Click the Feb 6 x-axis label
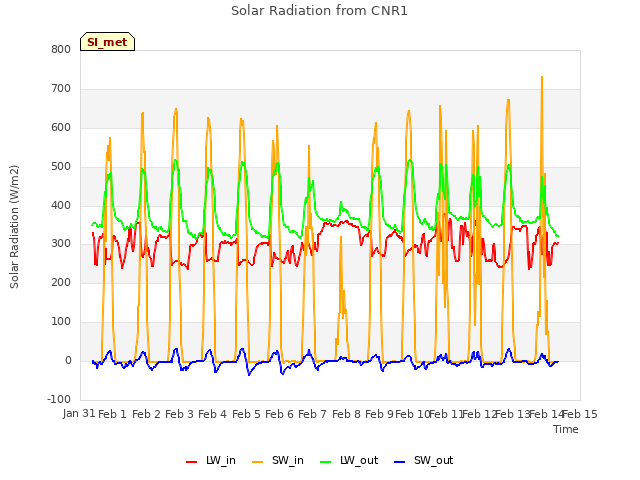 279,414
